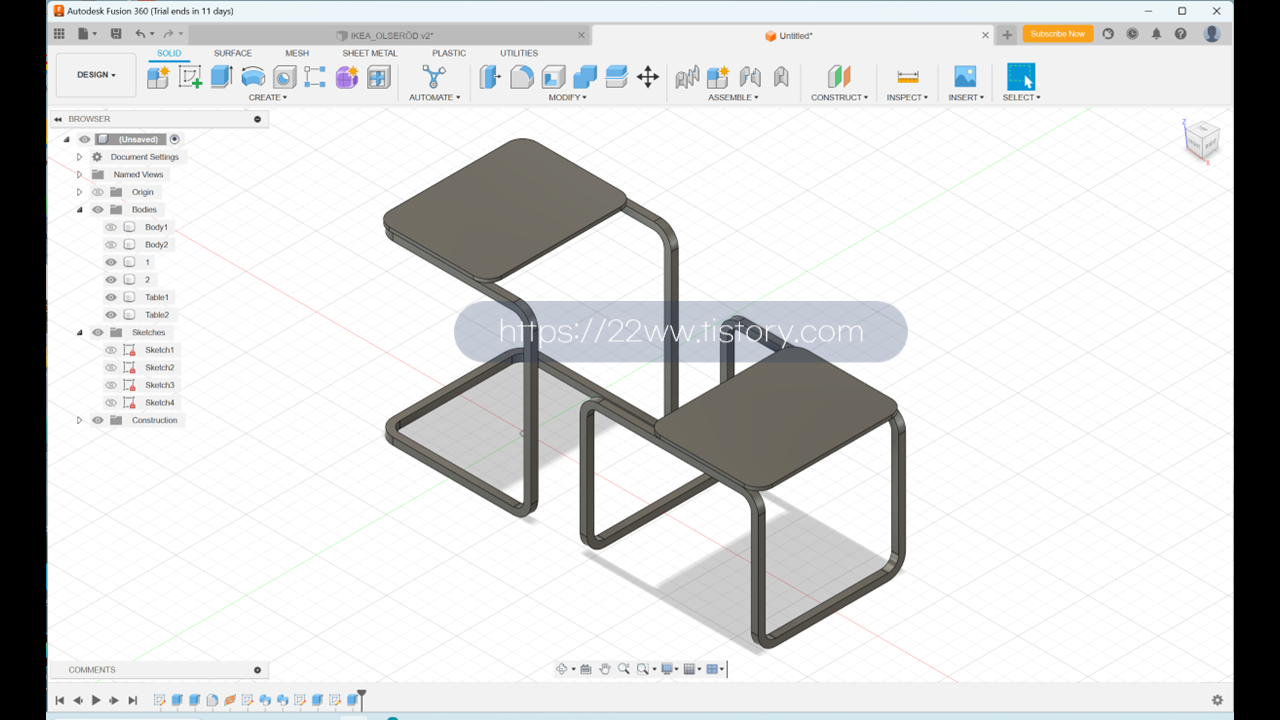Viewport: 1280px width, 720px height.
Task: Switch to the SURFACE tab
Action: (x=233, y=53)
